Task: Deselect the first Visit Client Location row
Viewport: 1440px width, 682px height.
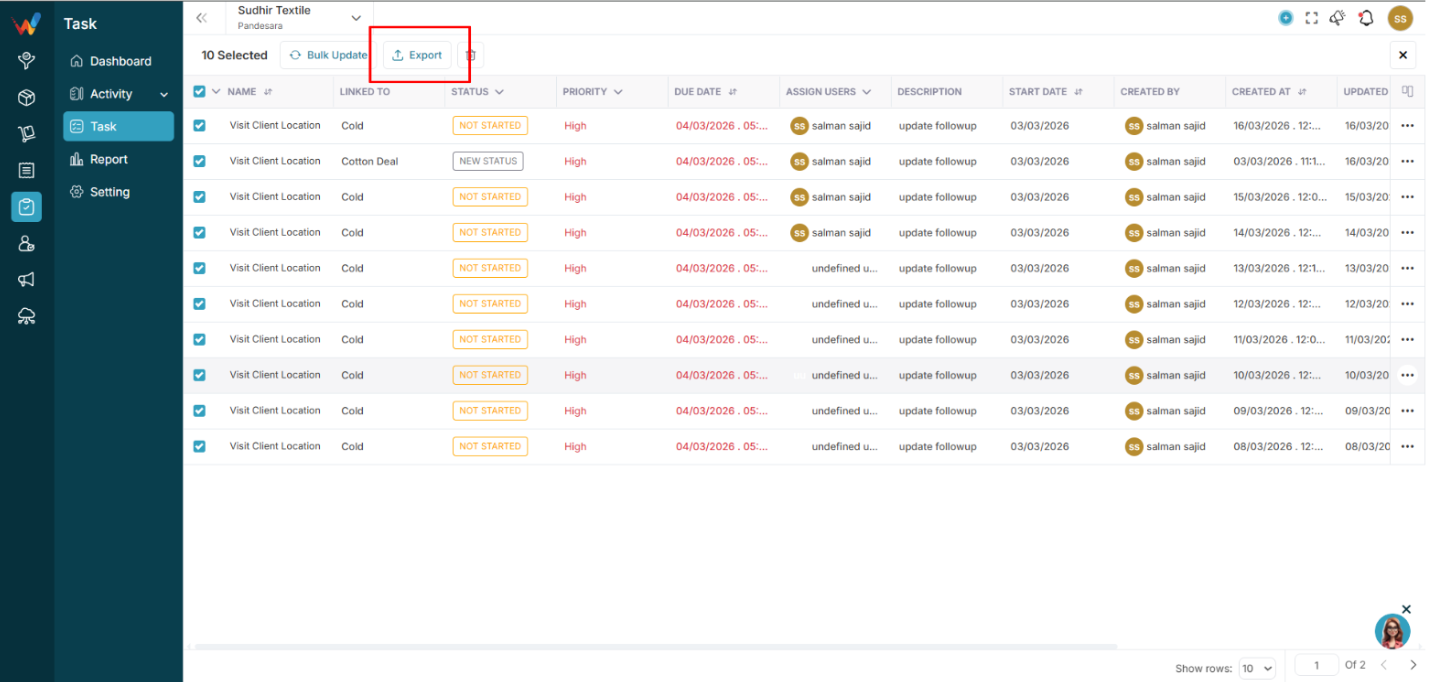Action: pos(199,125)
